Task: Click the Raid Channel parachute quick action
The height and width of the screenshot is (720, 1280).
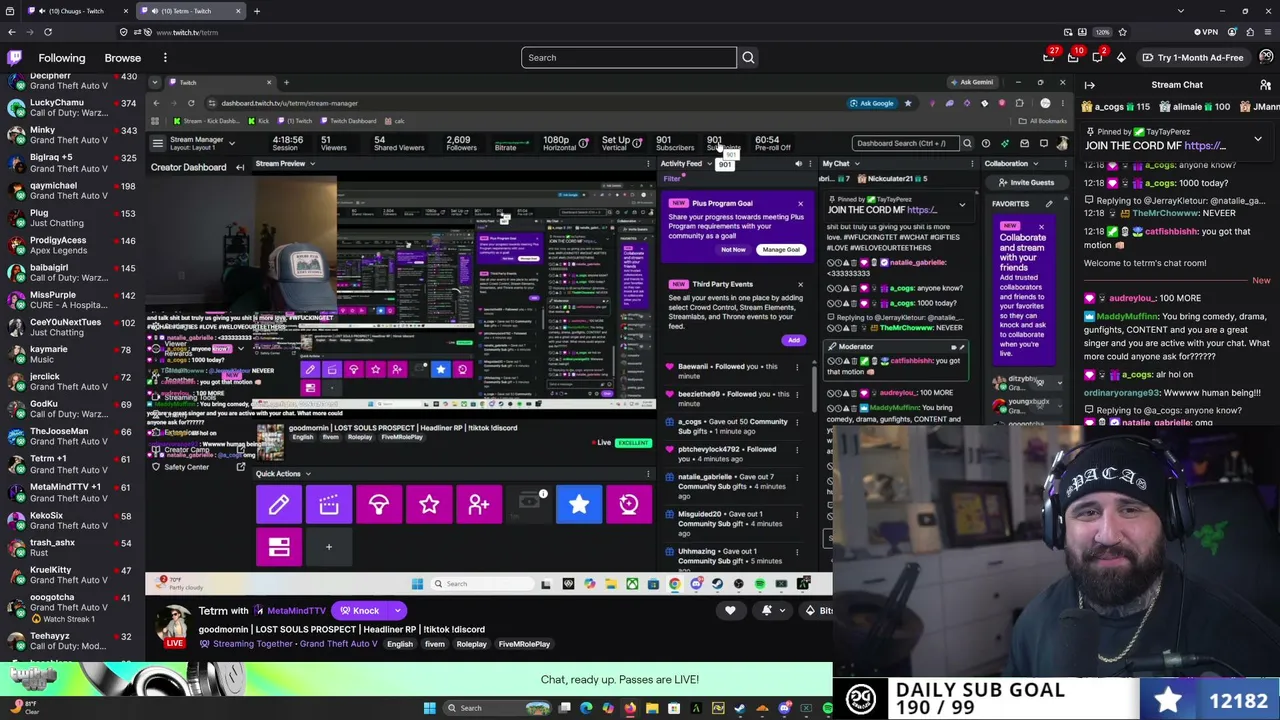Action: [379, 505]
